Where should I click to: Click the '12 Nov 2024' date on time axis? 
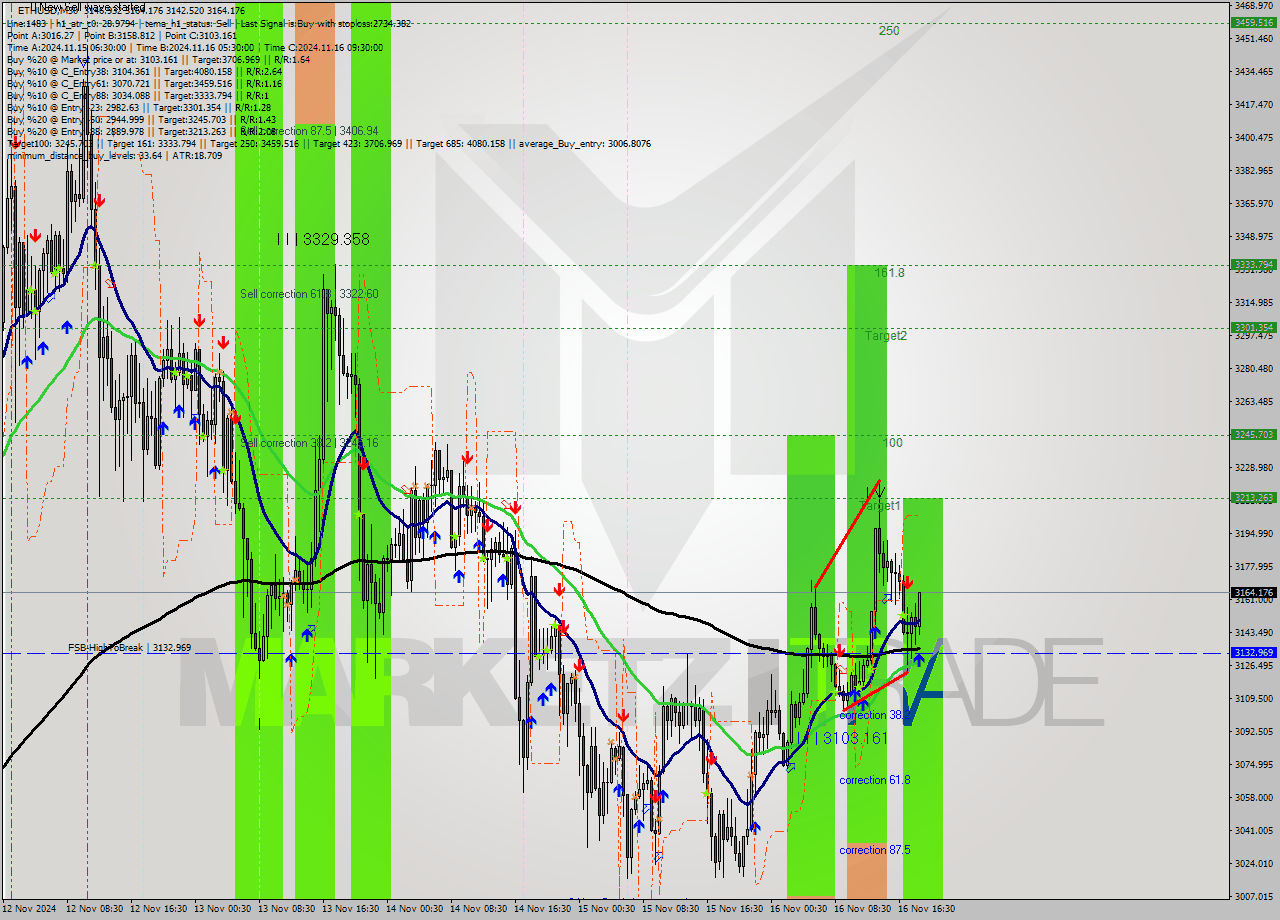click(x=29, y=909)
